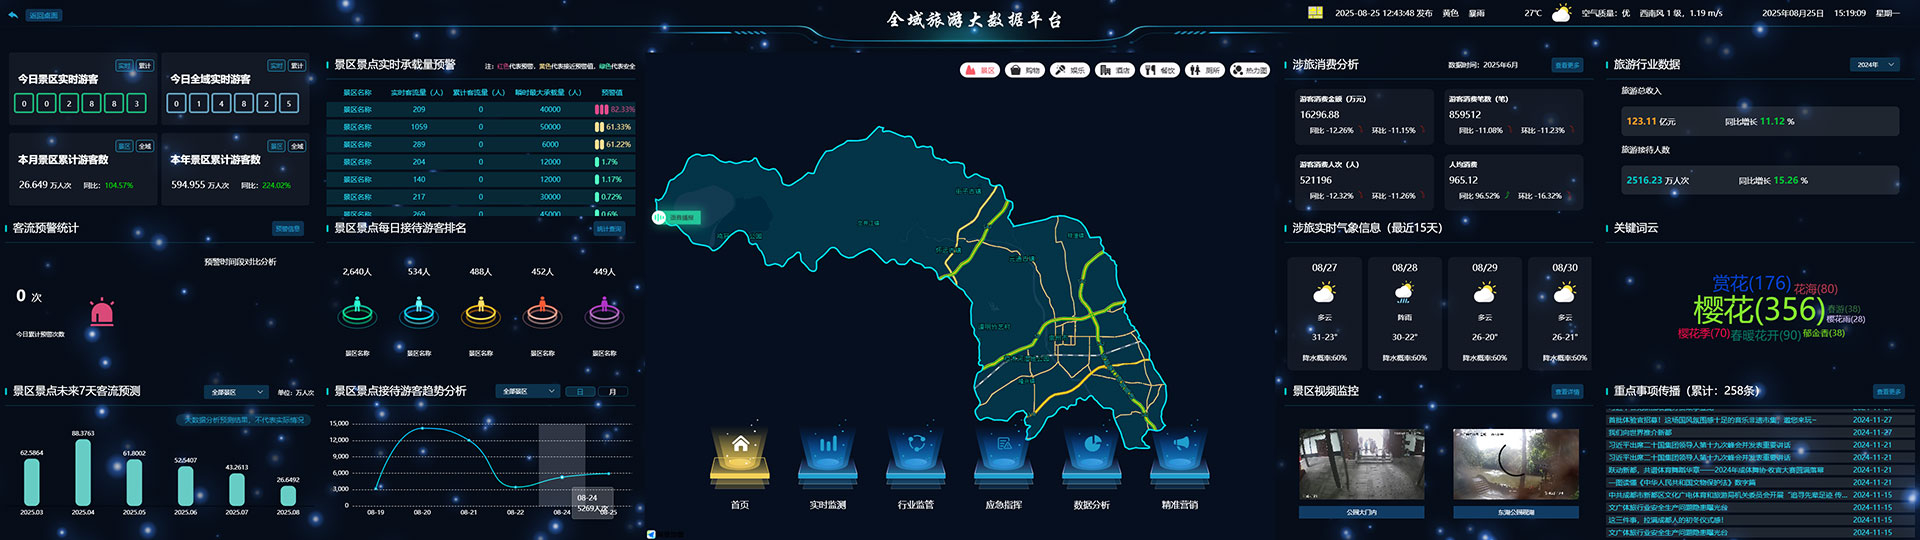Toggle the 热力图 heatmap layer
This screenshot has height=540, width=1920.
point(1249,70)
